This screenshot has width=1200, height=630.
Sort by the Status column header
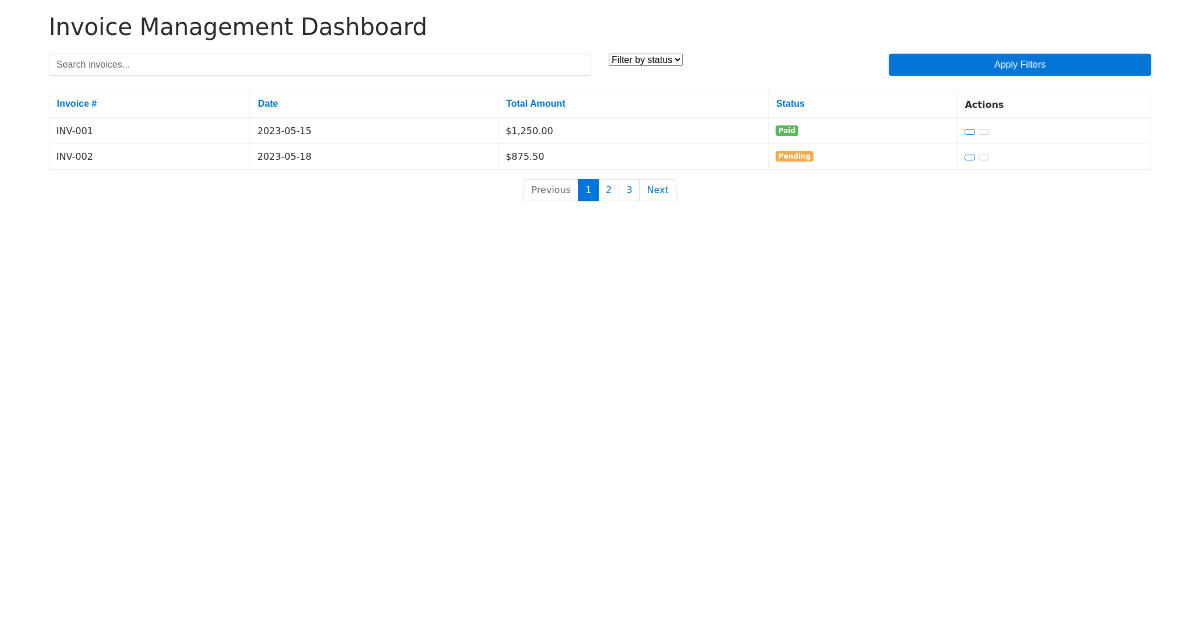790,103
